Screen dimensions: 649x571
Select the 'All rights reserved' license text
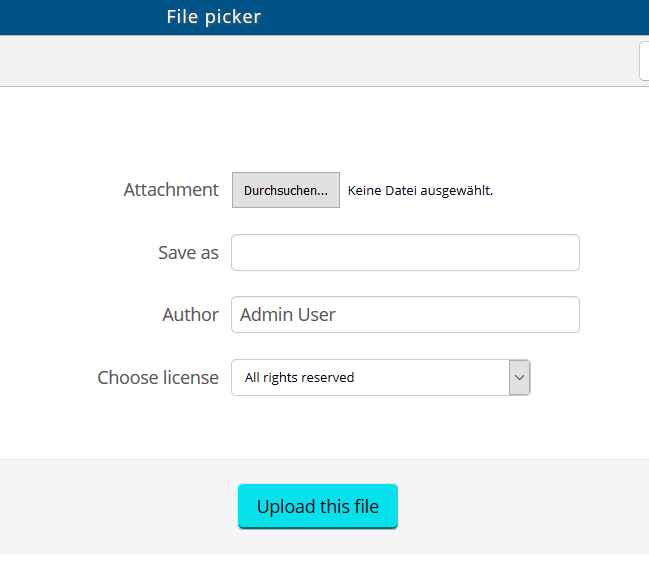point(299,378)
